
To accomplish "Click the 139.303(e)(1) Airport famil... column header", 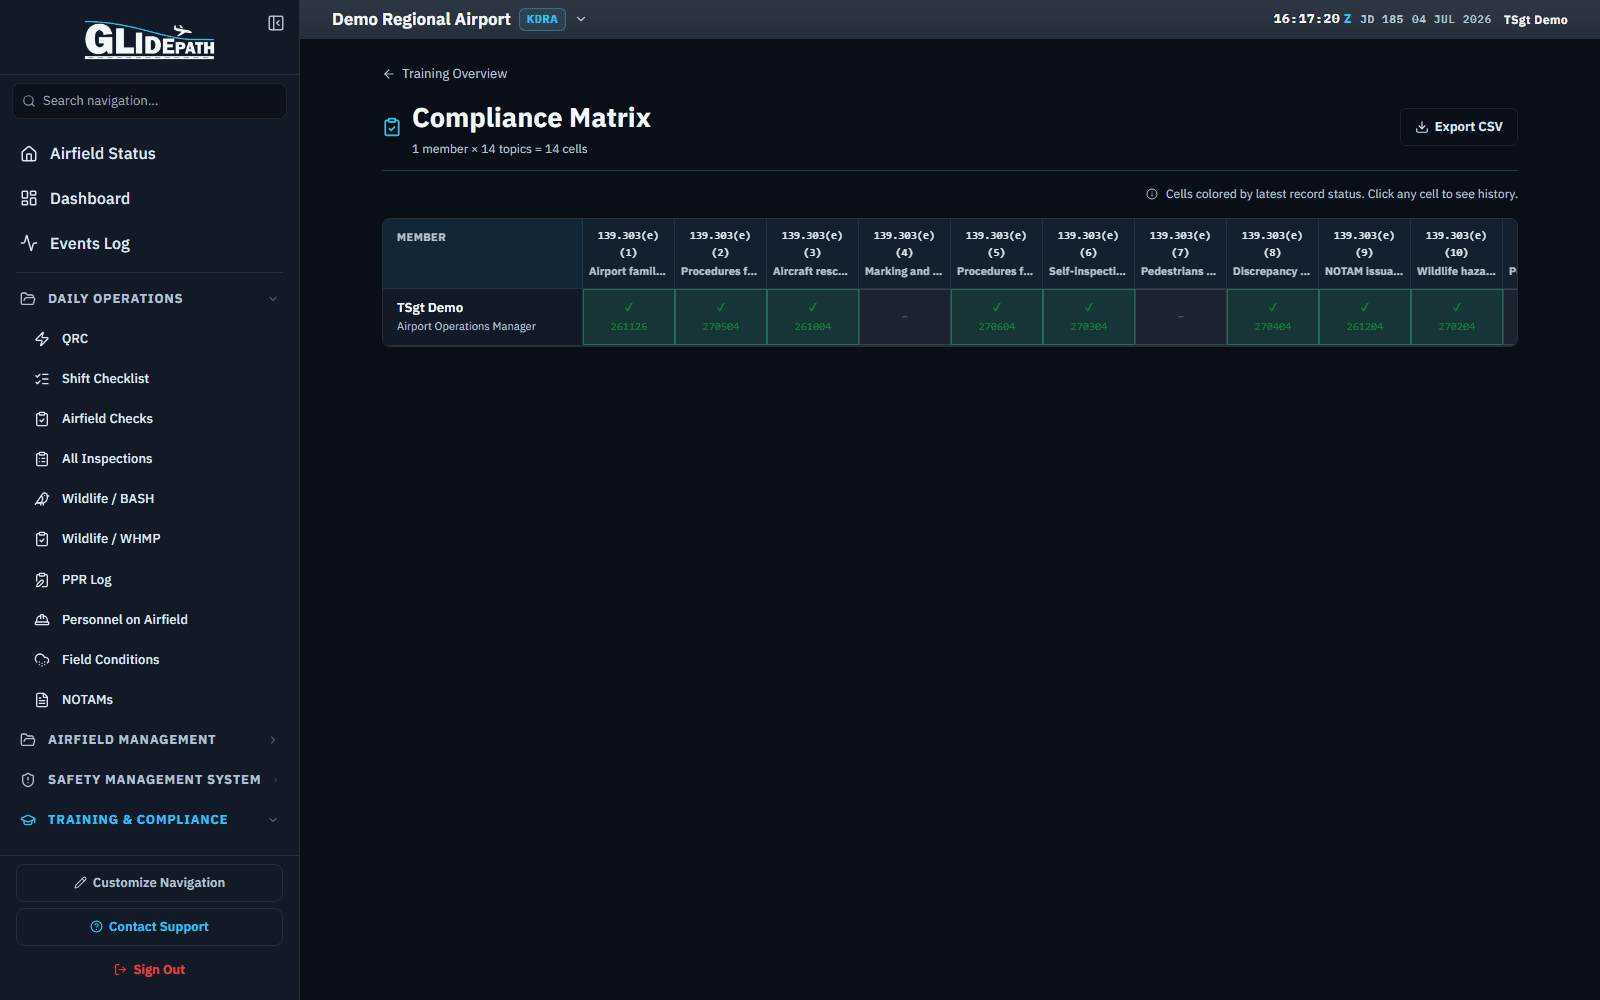I will click(x=628, y=254).
